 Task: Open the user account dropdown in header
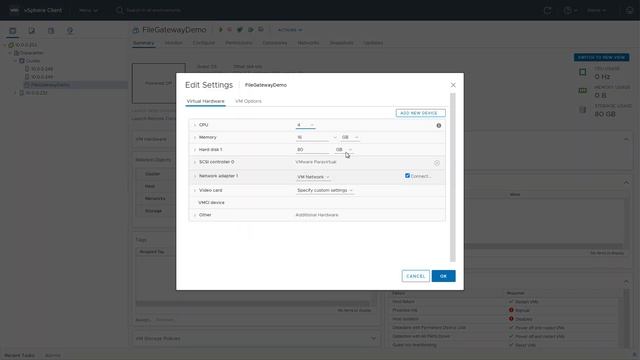[x=597, y=11]
